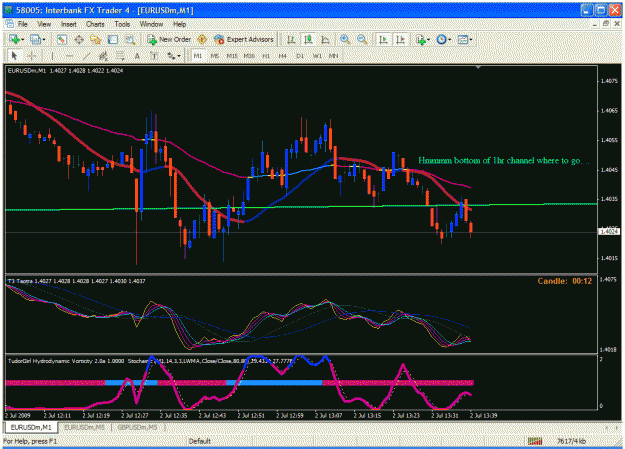Activate the standard Cursor arrow tool
625x449 pixels.
[14, 56]
